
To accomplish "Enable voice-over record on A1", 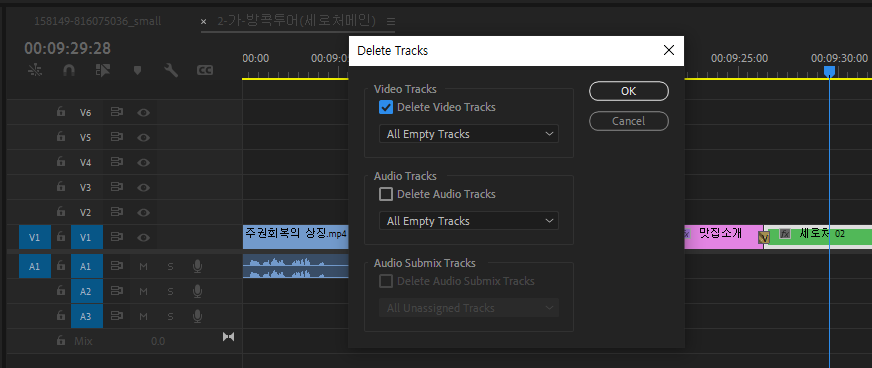I will click(x=197, y=266).
